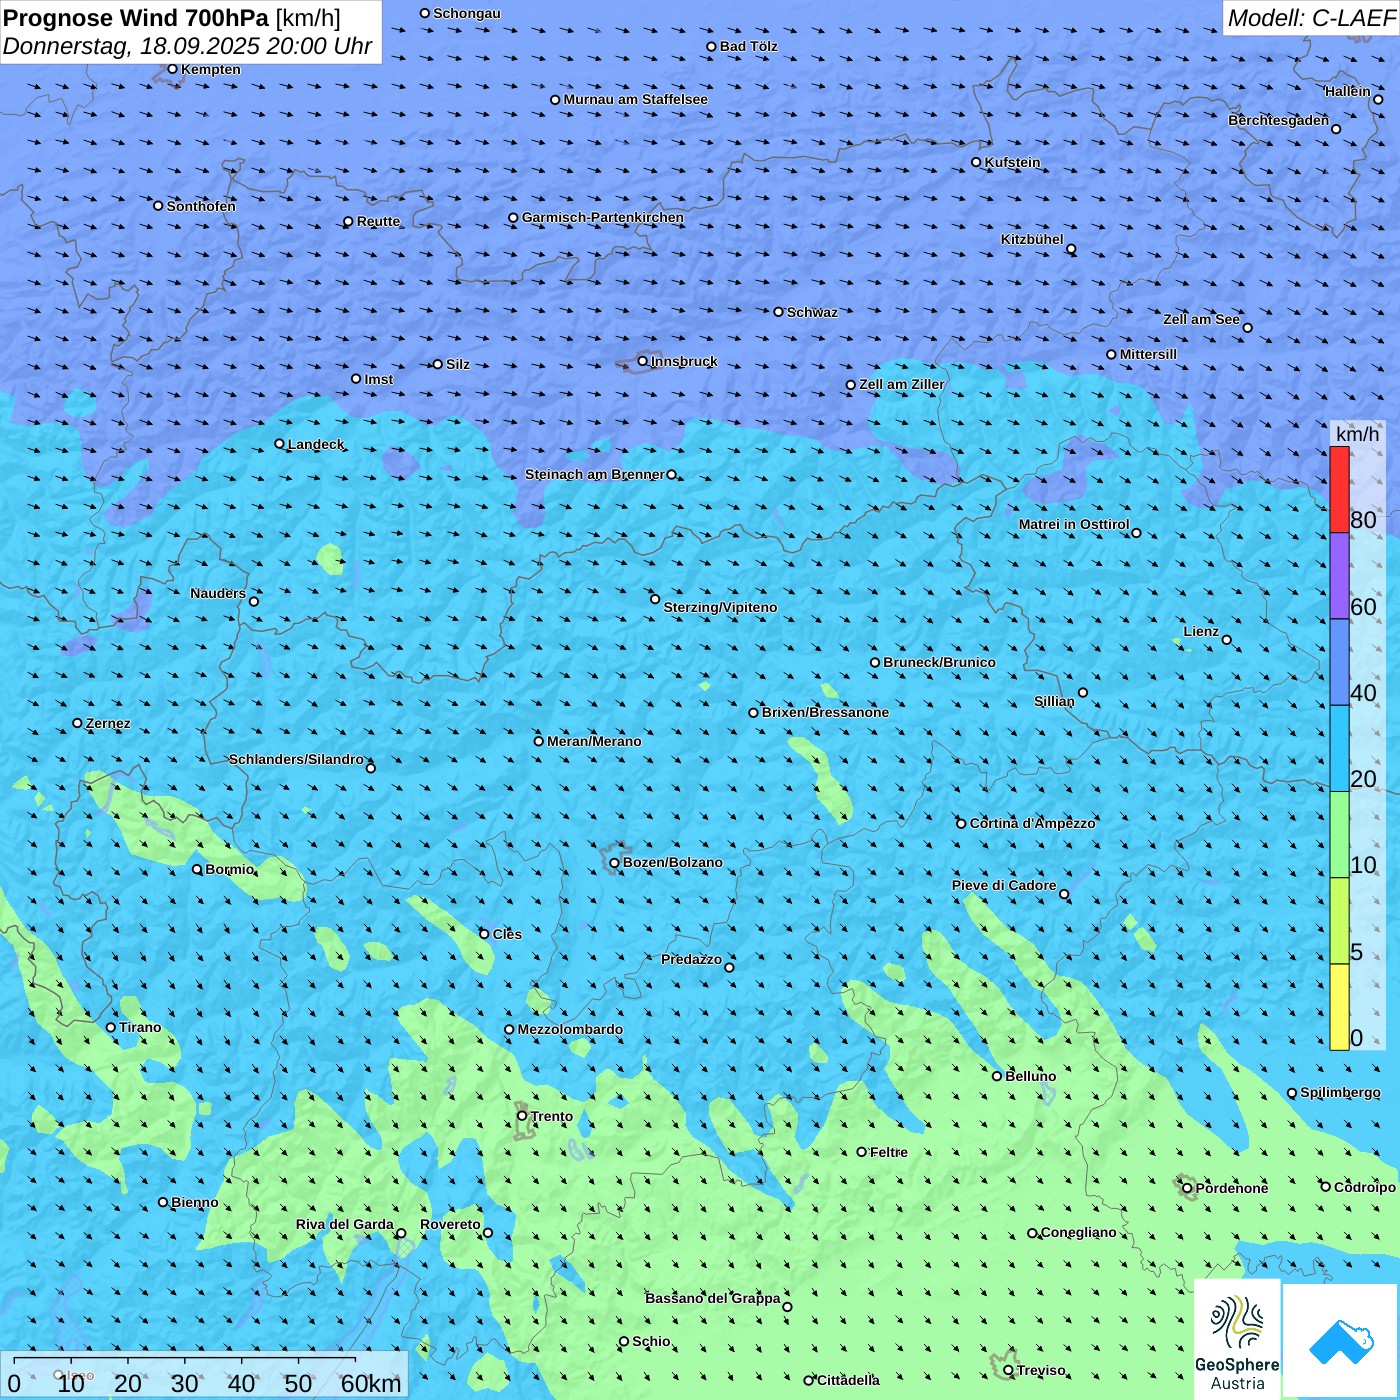Click the Bozen/Bolzano city marker
Screen dimensions: 1400x1400
click(614, 863)
